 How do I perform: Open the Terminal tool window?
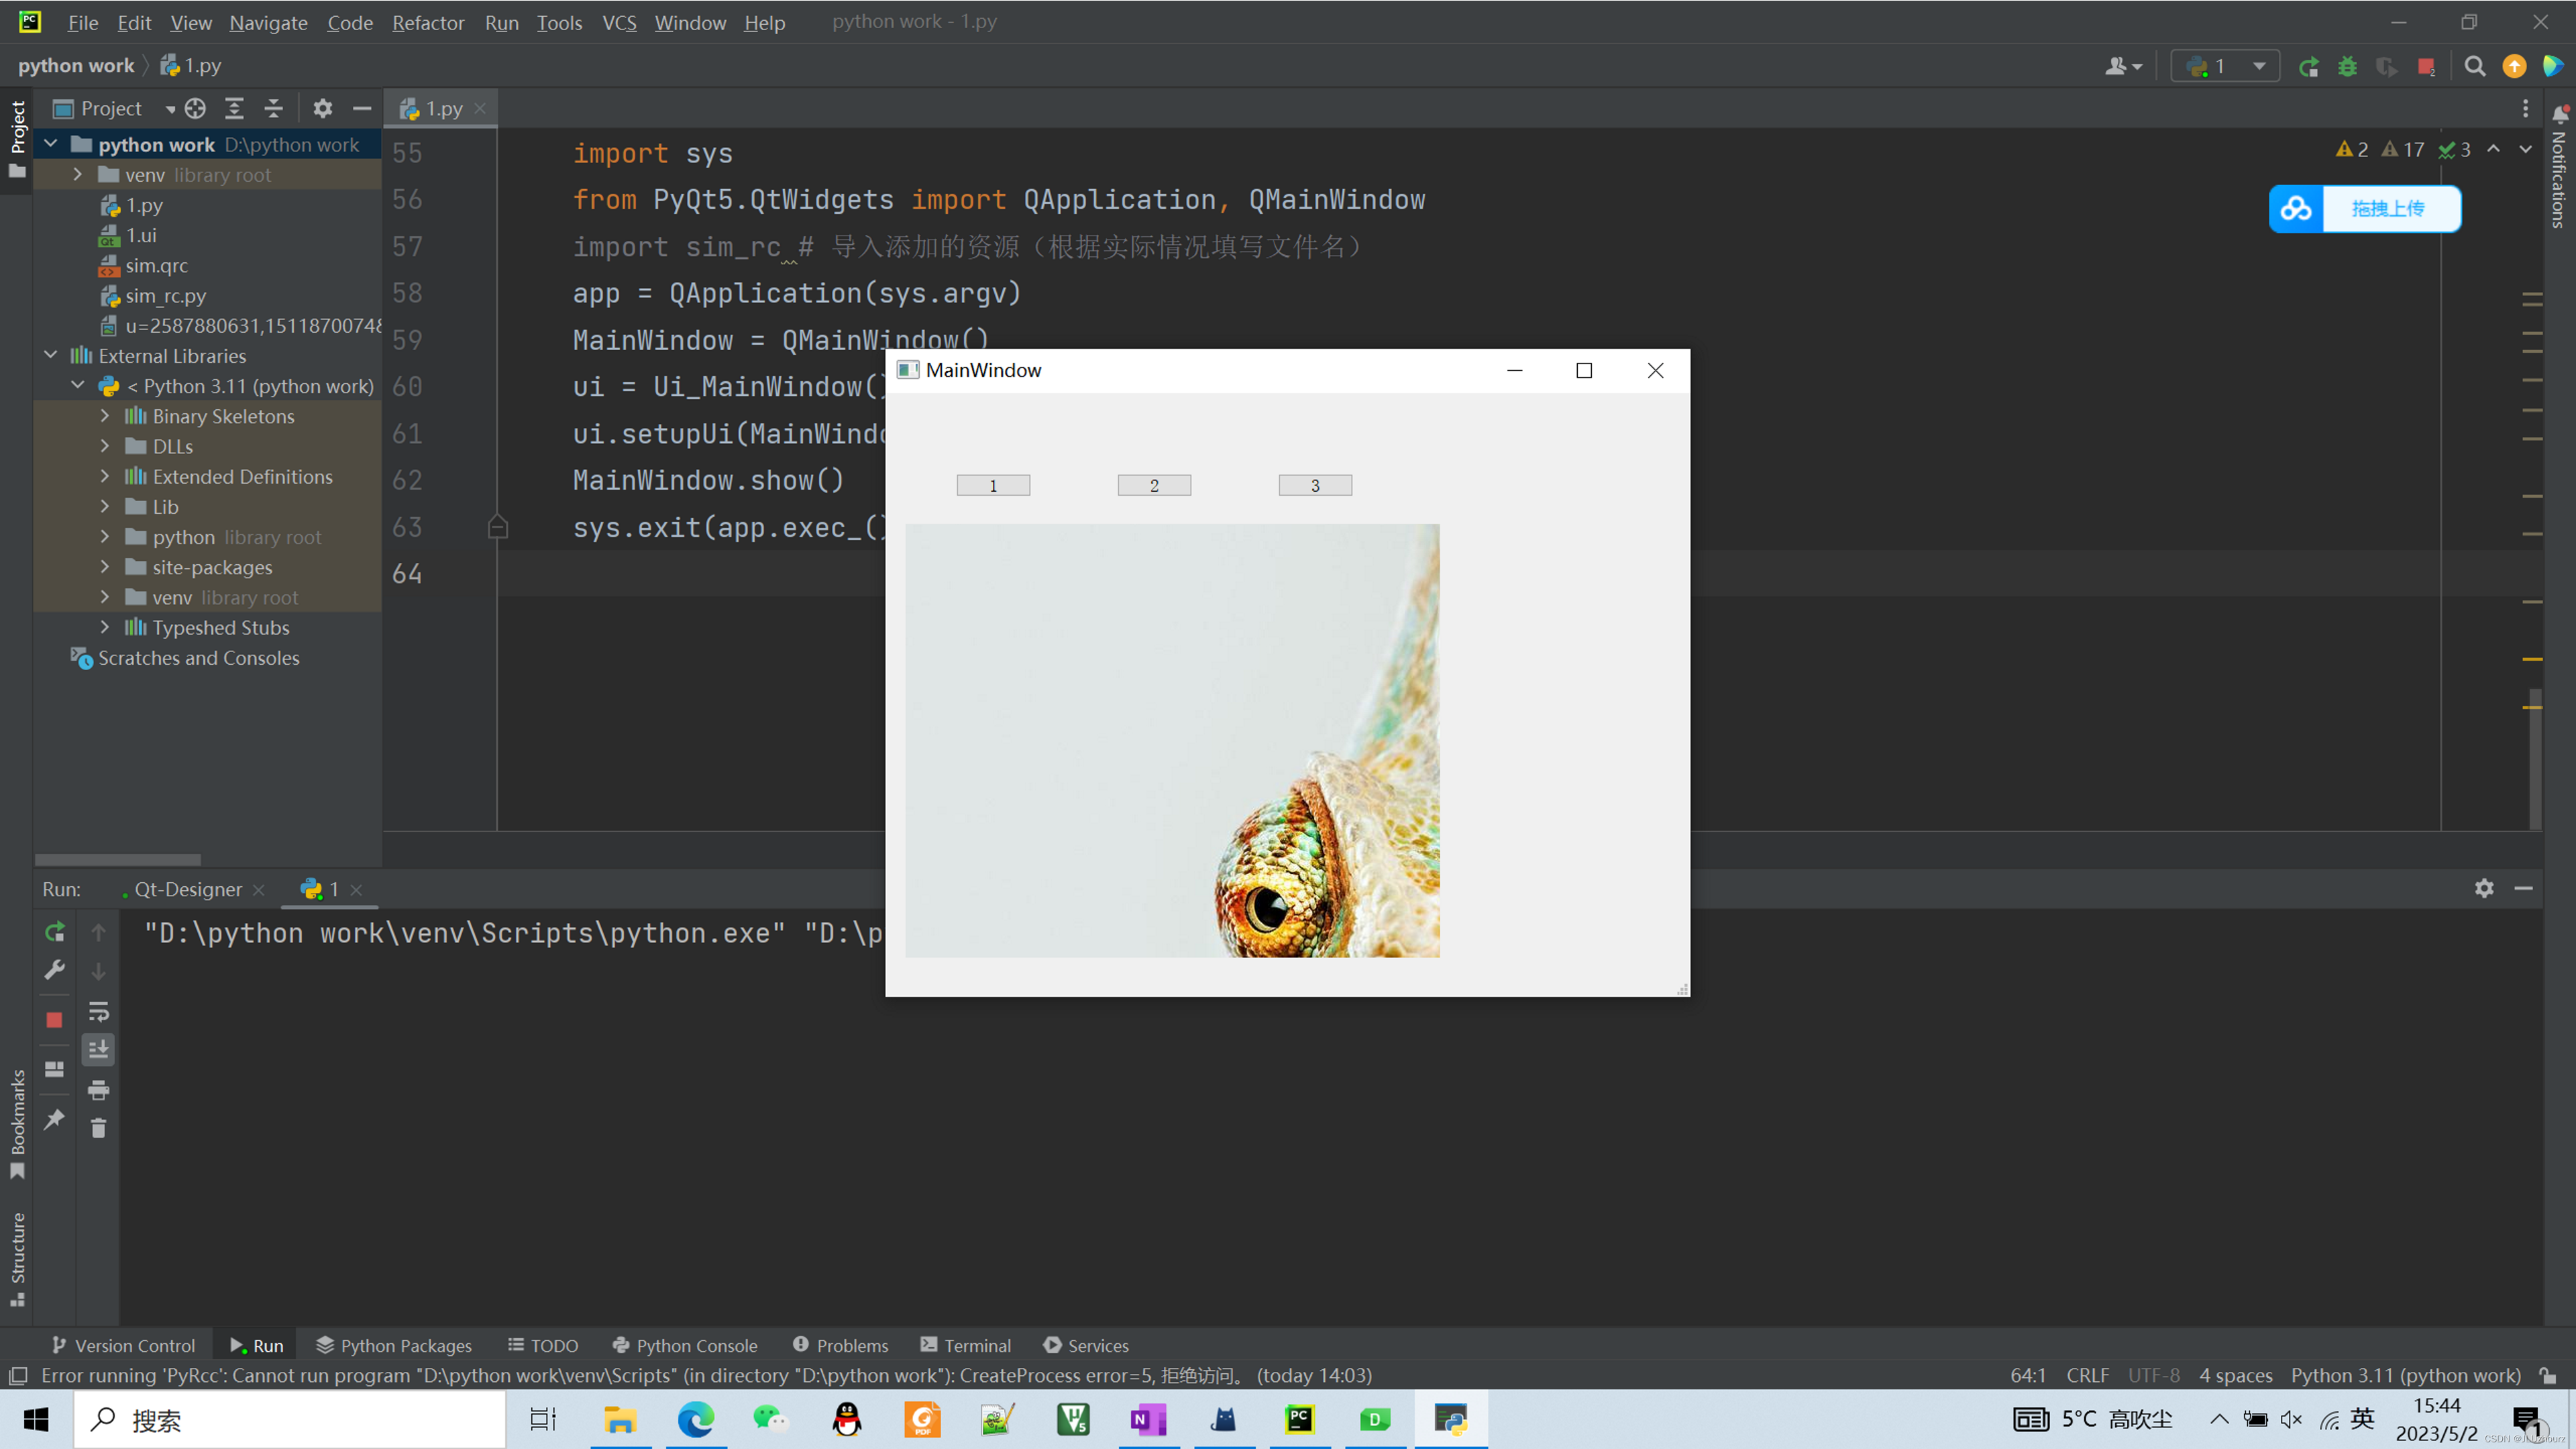tap(965, 1345)
